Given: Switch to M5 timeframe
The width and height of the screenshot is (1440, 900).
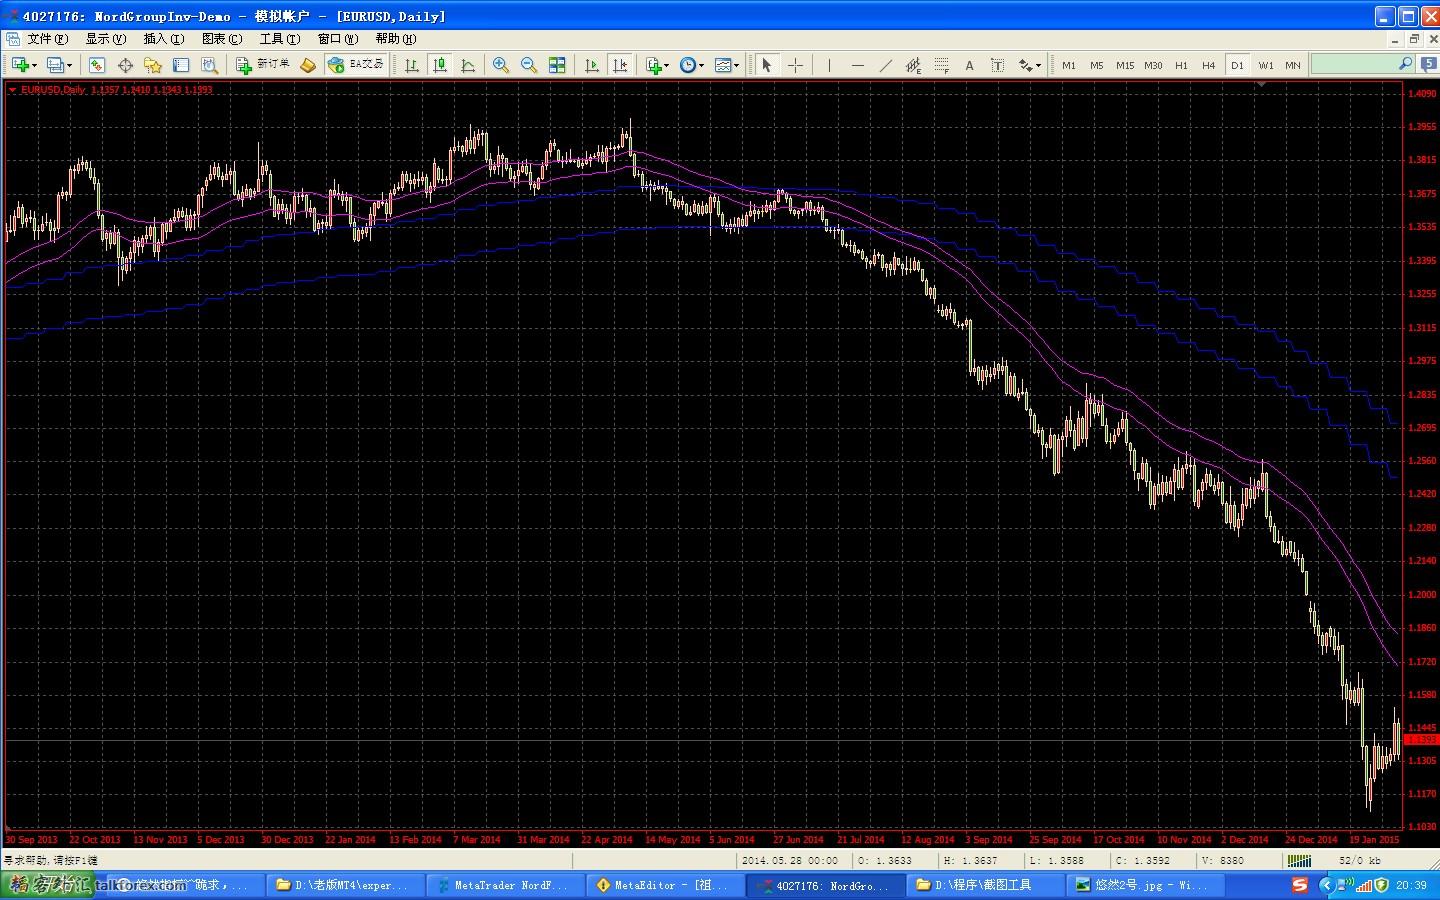Looking at the screenshot, I should tap(1097, 65).
